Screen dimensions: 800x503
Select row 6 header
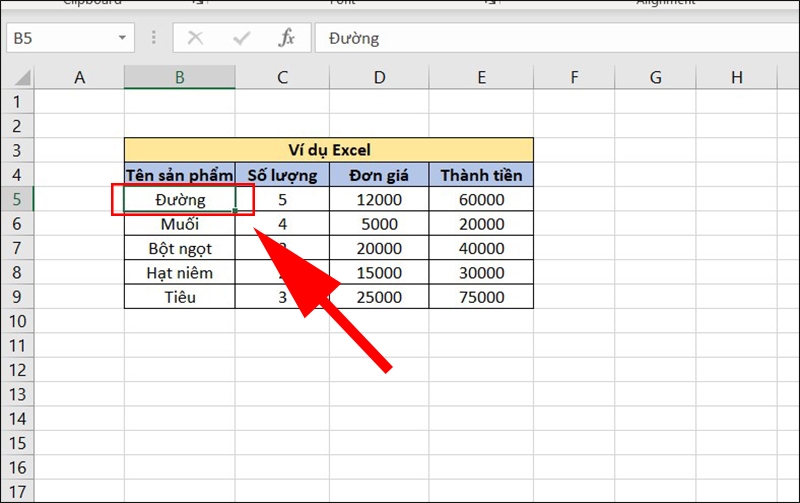click(x=17, y=223)
